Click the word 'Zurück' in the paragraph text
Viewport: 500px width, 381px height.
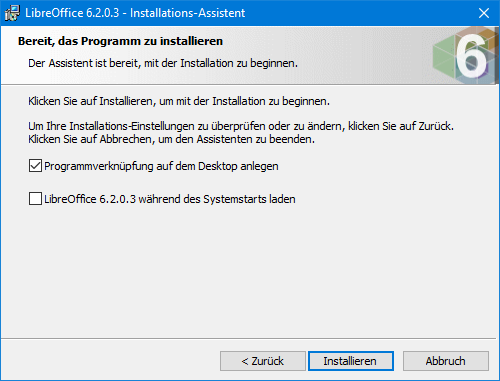pyautogui.click(x=436, y=126)
